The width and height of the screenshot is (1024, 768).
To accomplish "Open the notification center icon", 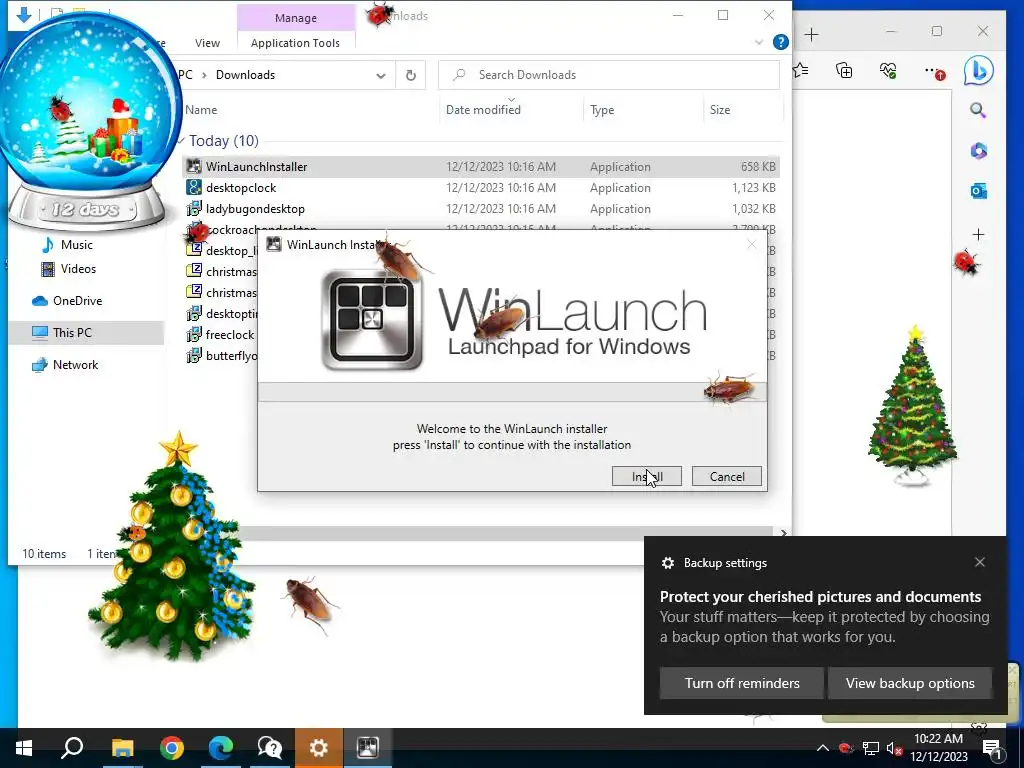I will pyautogui.click(x=992, y=748).
